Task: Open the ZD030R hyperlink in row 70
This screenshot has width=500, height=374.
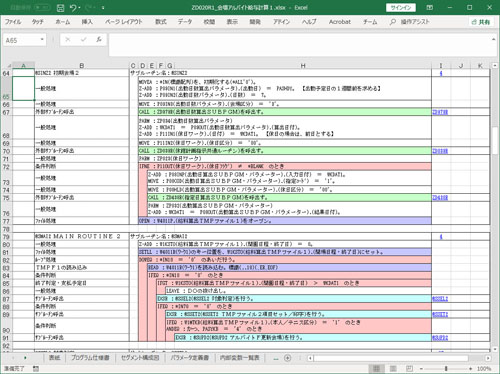Action: tap(440, 151)
